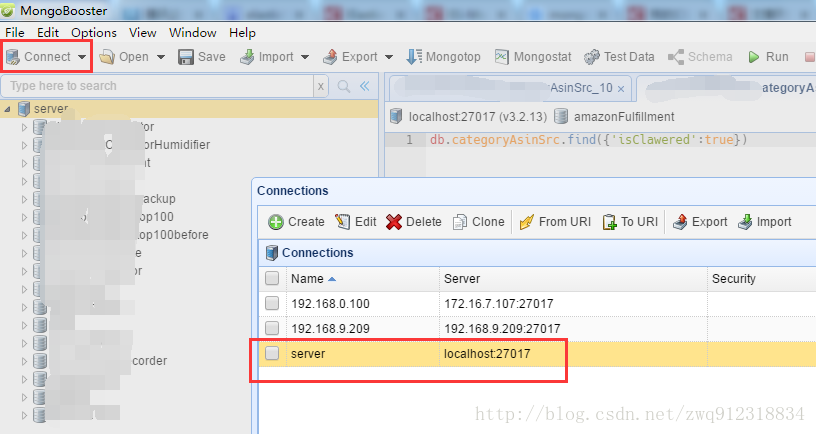Open the File menu

tap(15, 32)
